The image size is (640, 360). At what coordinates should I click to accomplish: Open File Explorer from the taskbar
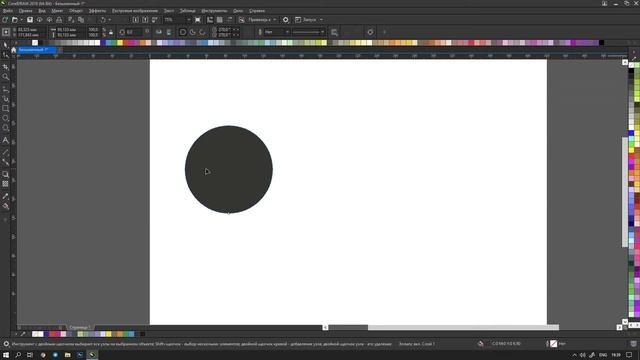[x=67, y=355]
